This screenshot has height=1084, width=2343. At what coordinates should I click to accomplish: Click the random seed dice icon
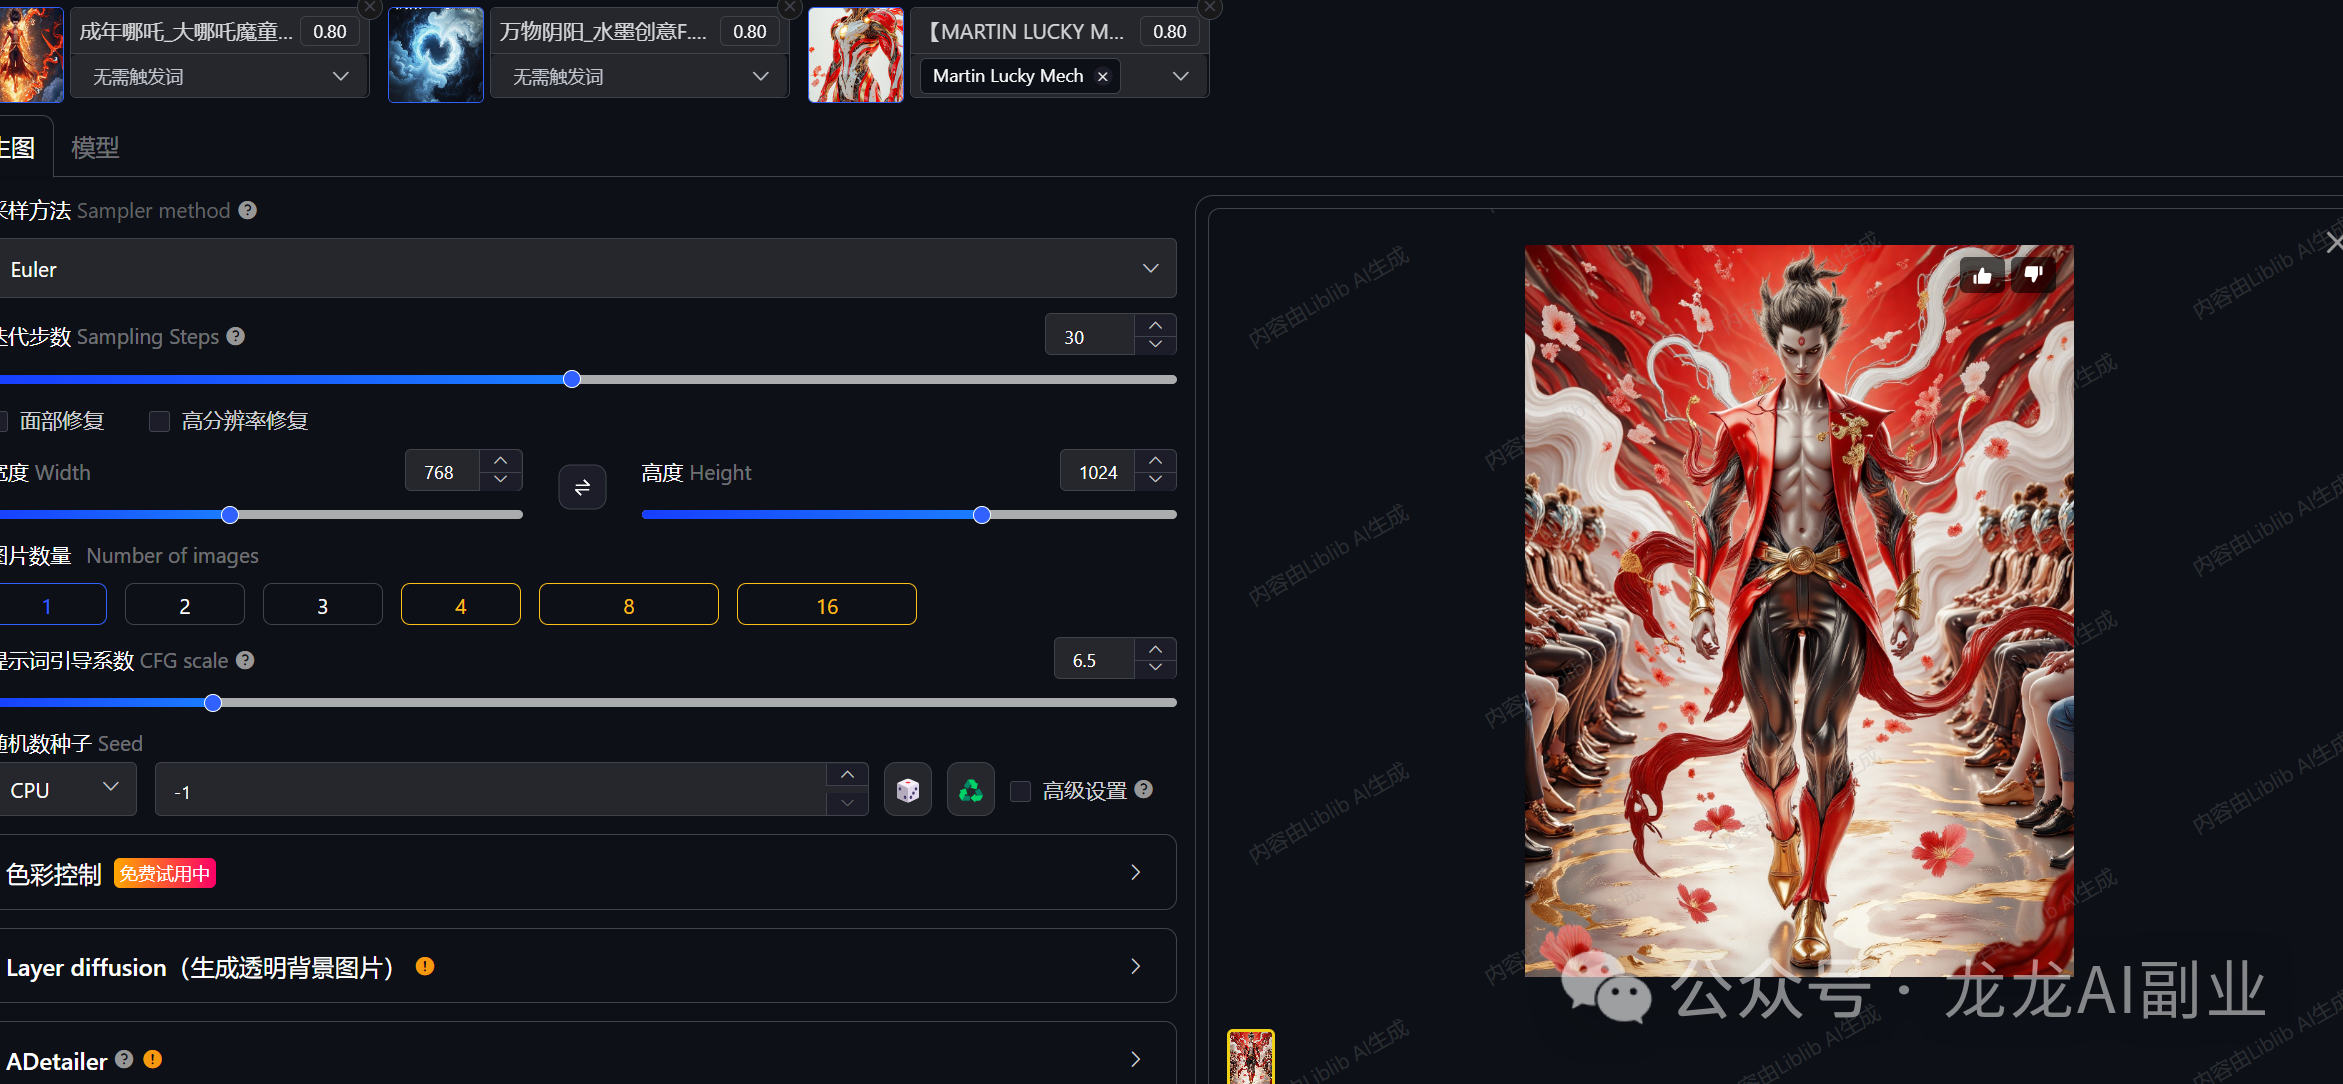tap(907, 790)
